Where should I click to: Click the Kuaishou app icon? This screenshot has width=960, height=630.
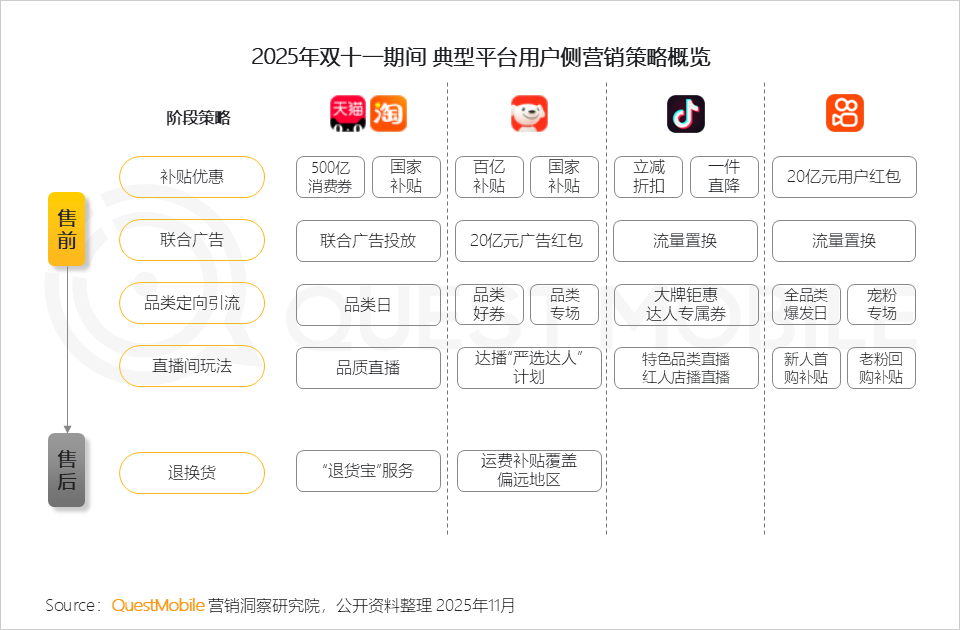[x=843, y=113]
